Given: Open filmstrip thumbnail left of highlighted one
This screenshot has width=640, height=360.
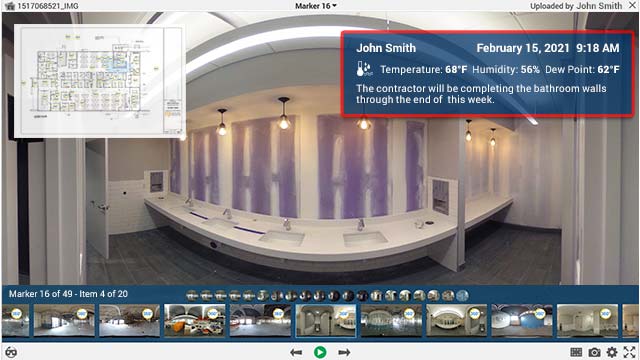Looking at the screenshot, I should pyautogui.click(x=260, y=320).
